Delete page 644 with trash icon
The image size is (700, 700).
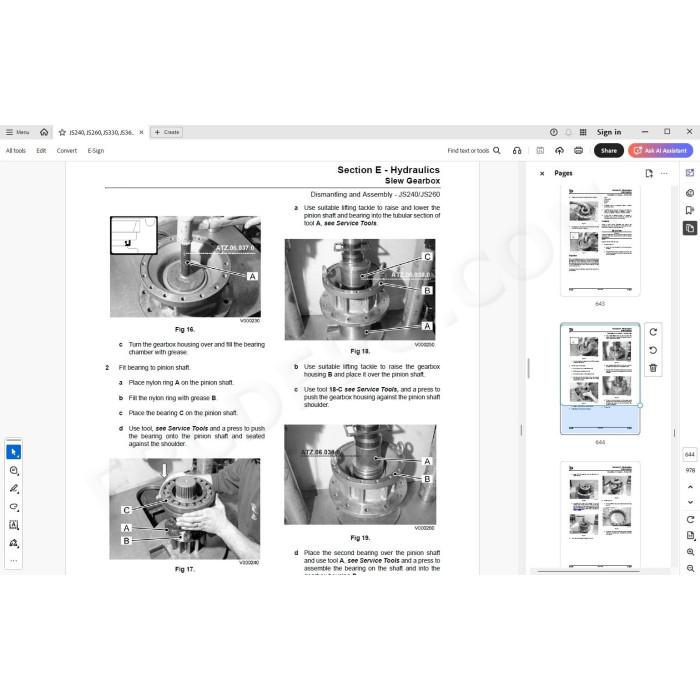click(653, 368)
